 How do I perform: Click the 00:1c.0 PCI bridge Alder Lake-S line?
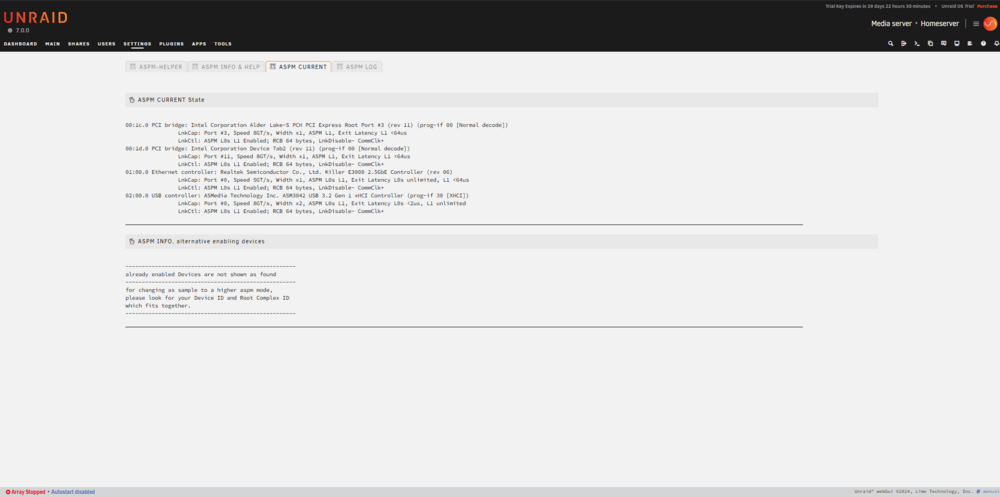(316, 125)
